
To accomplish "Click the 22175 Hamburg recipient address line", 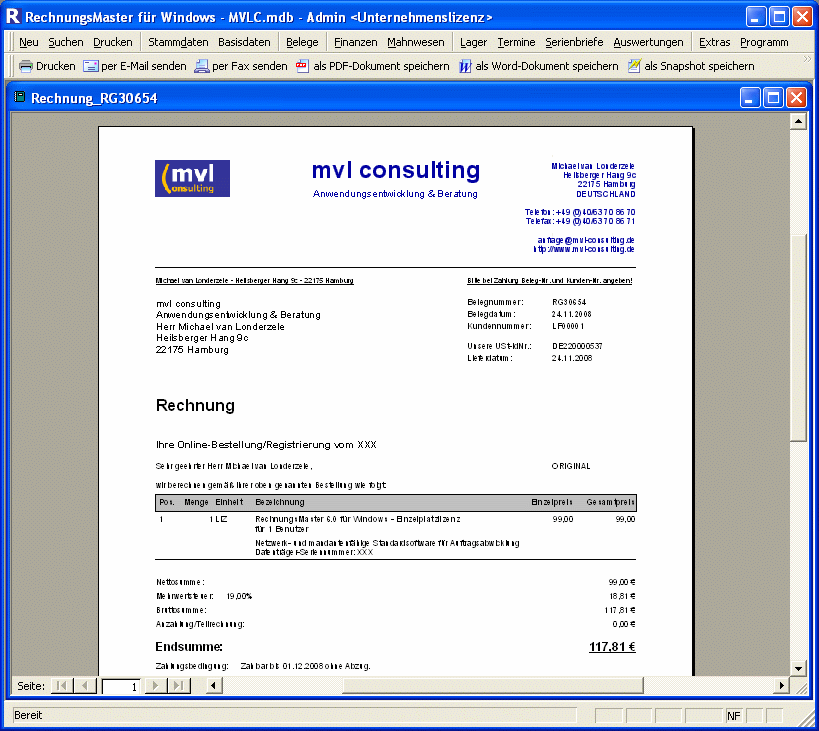I will [x=192, y=350].
